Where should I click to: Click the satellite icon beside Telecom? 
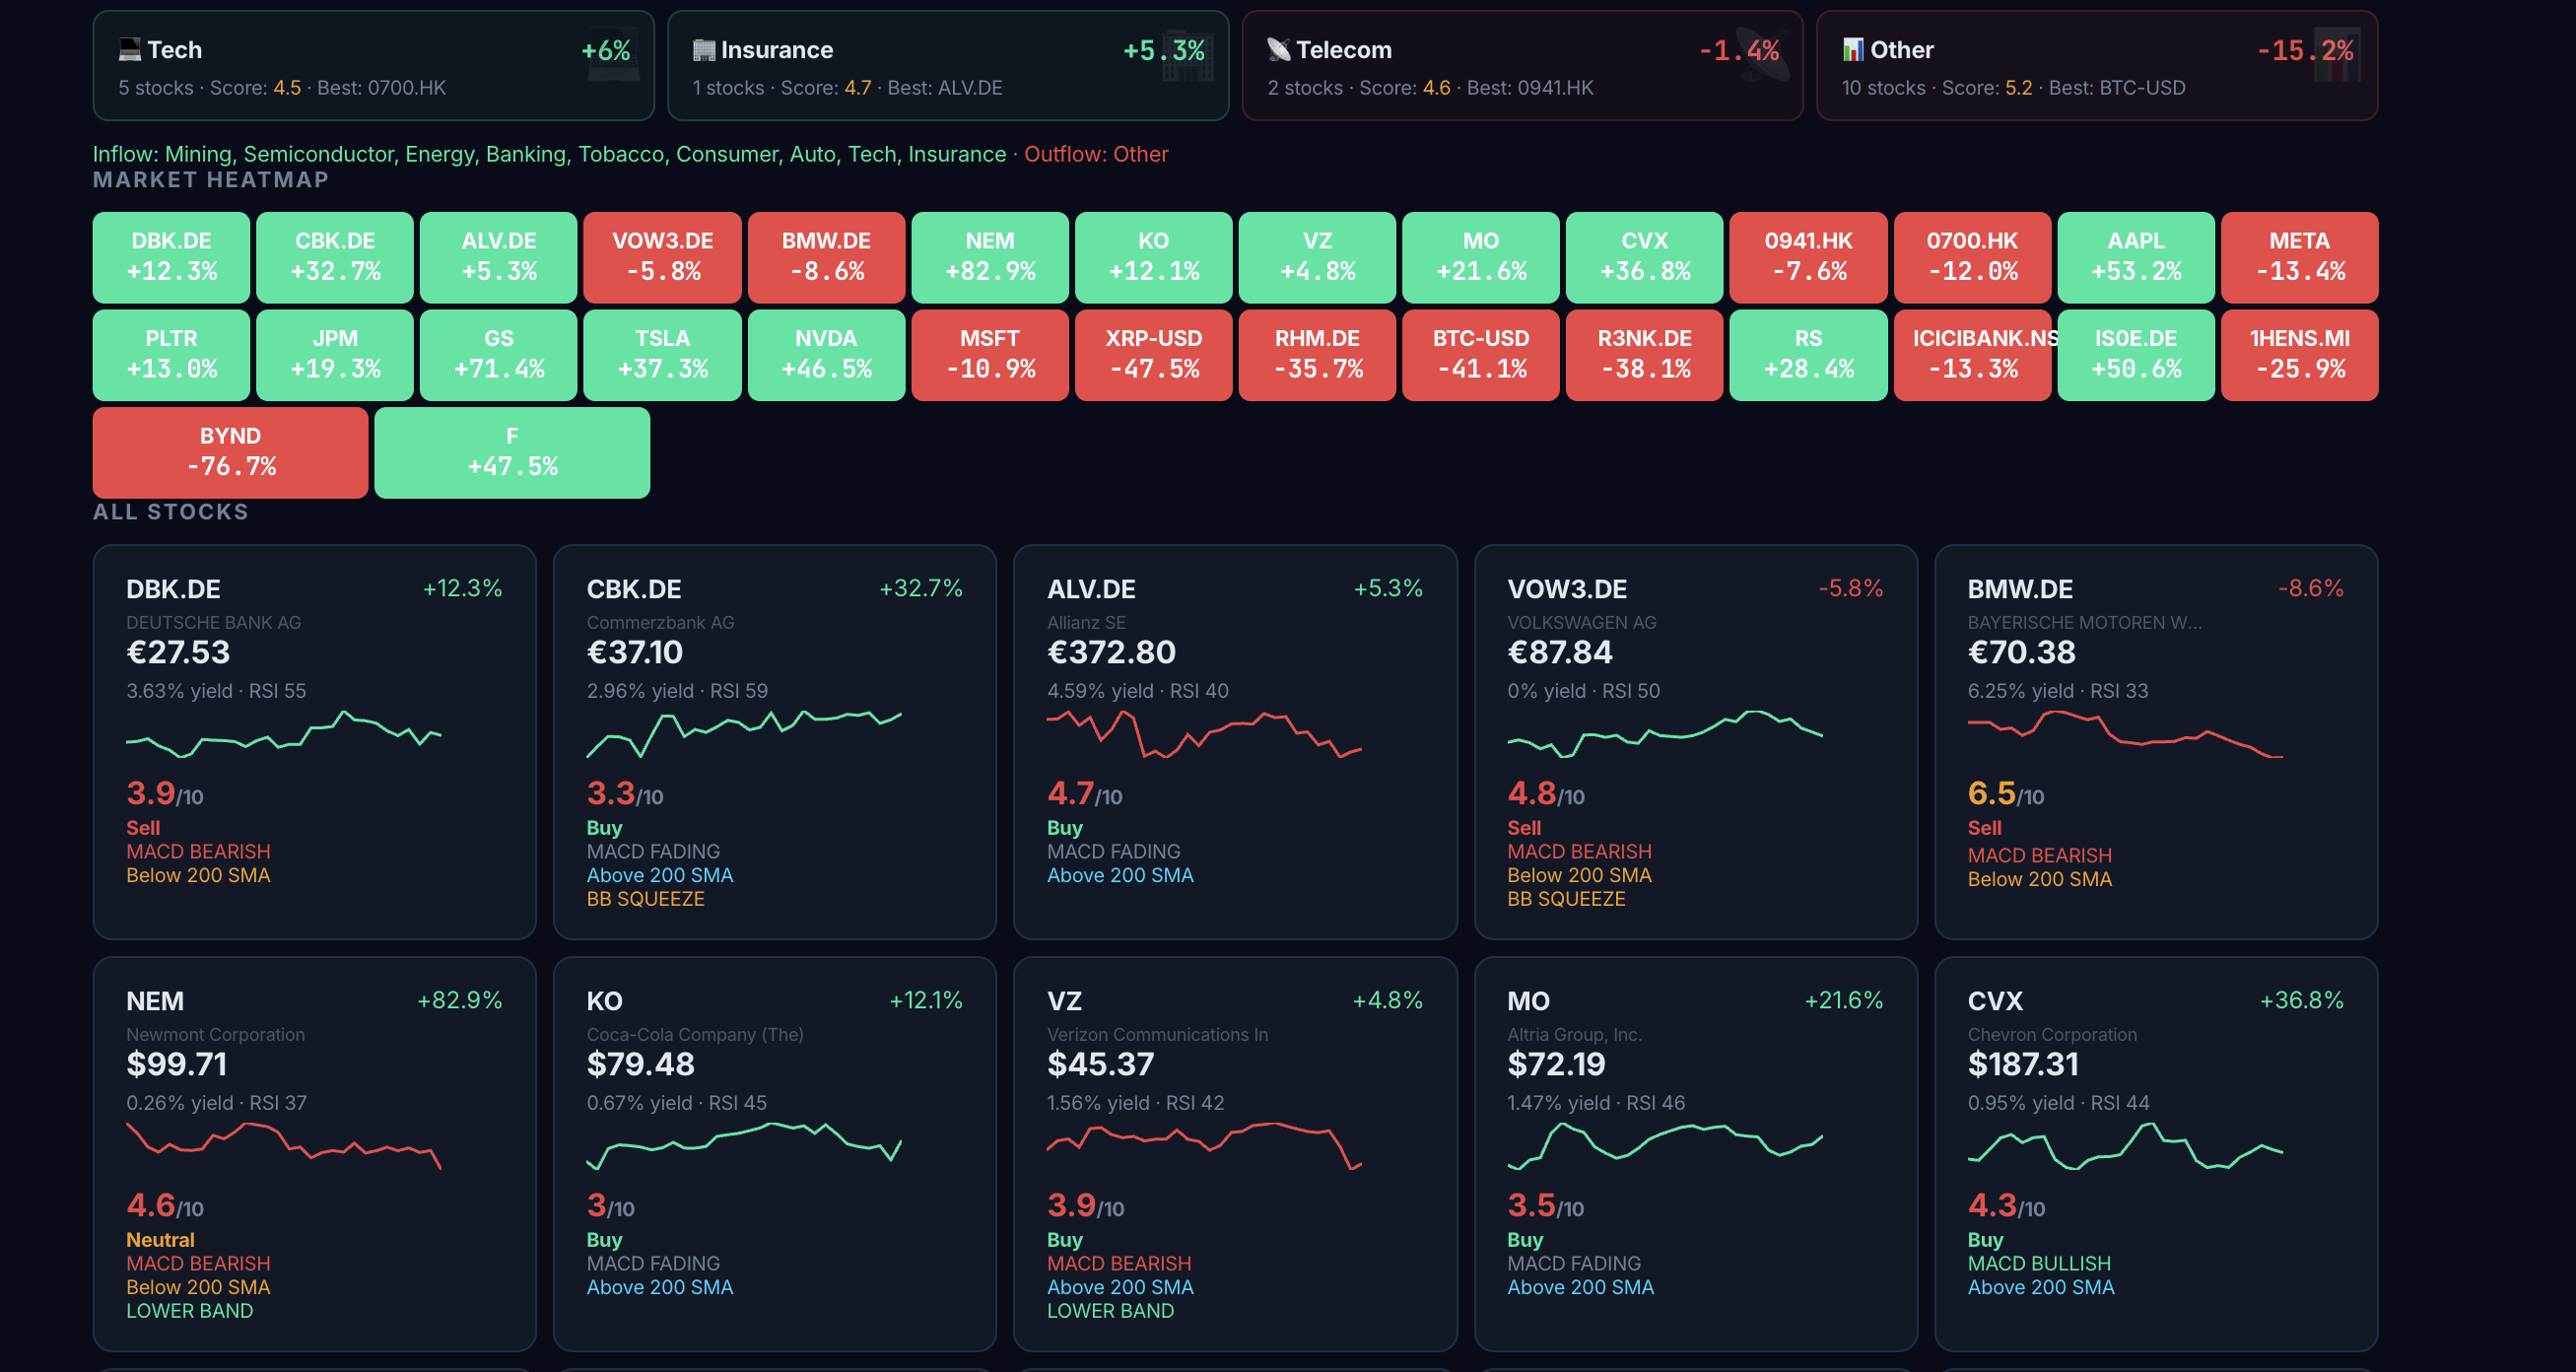[1279, 49]
